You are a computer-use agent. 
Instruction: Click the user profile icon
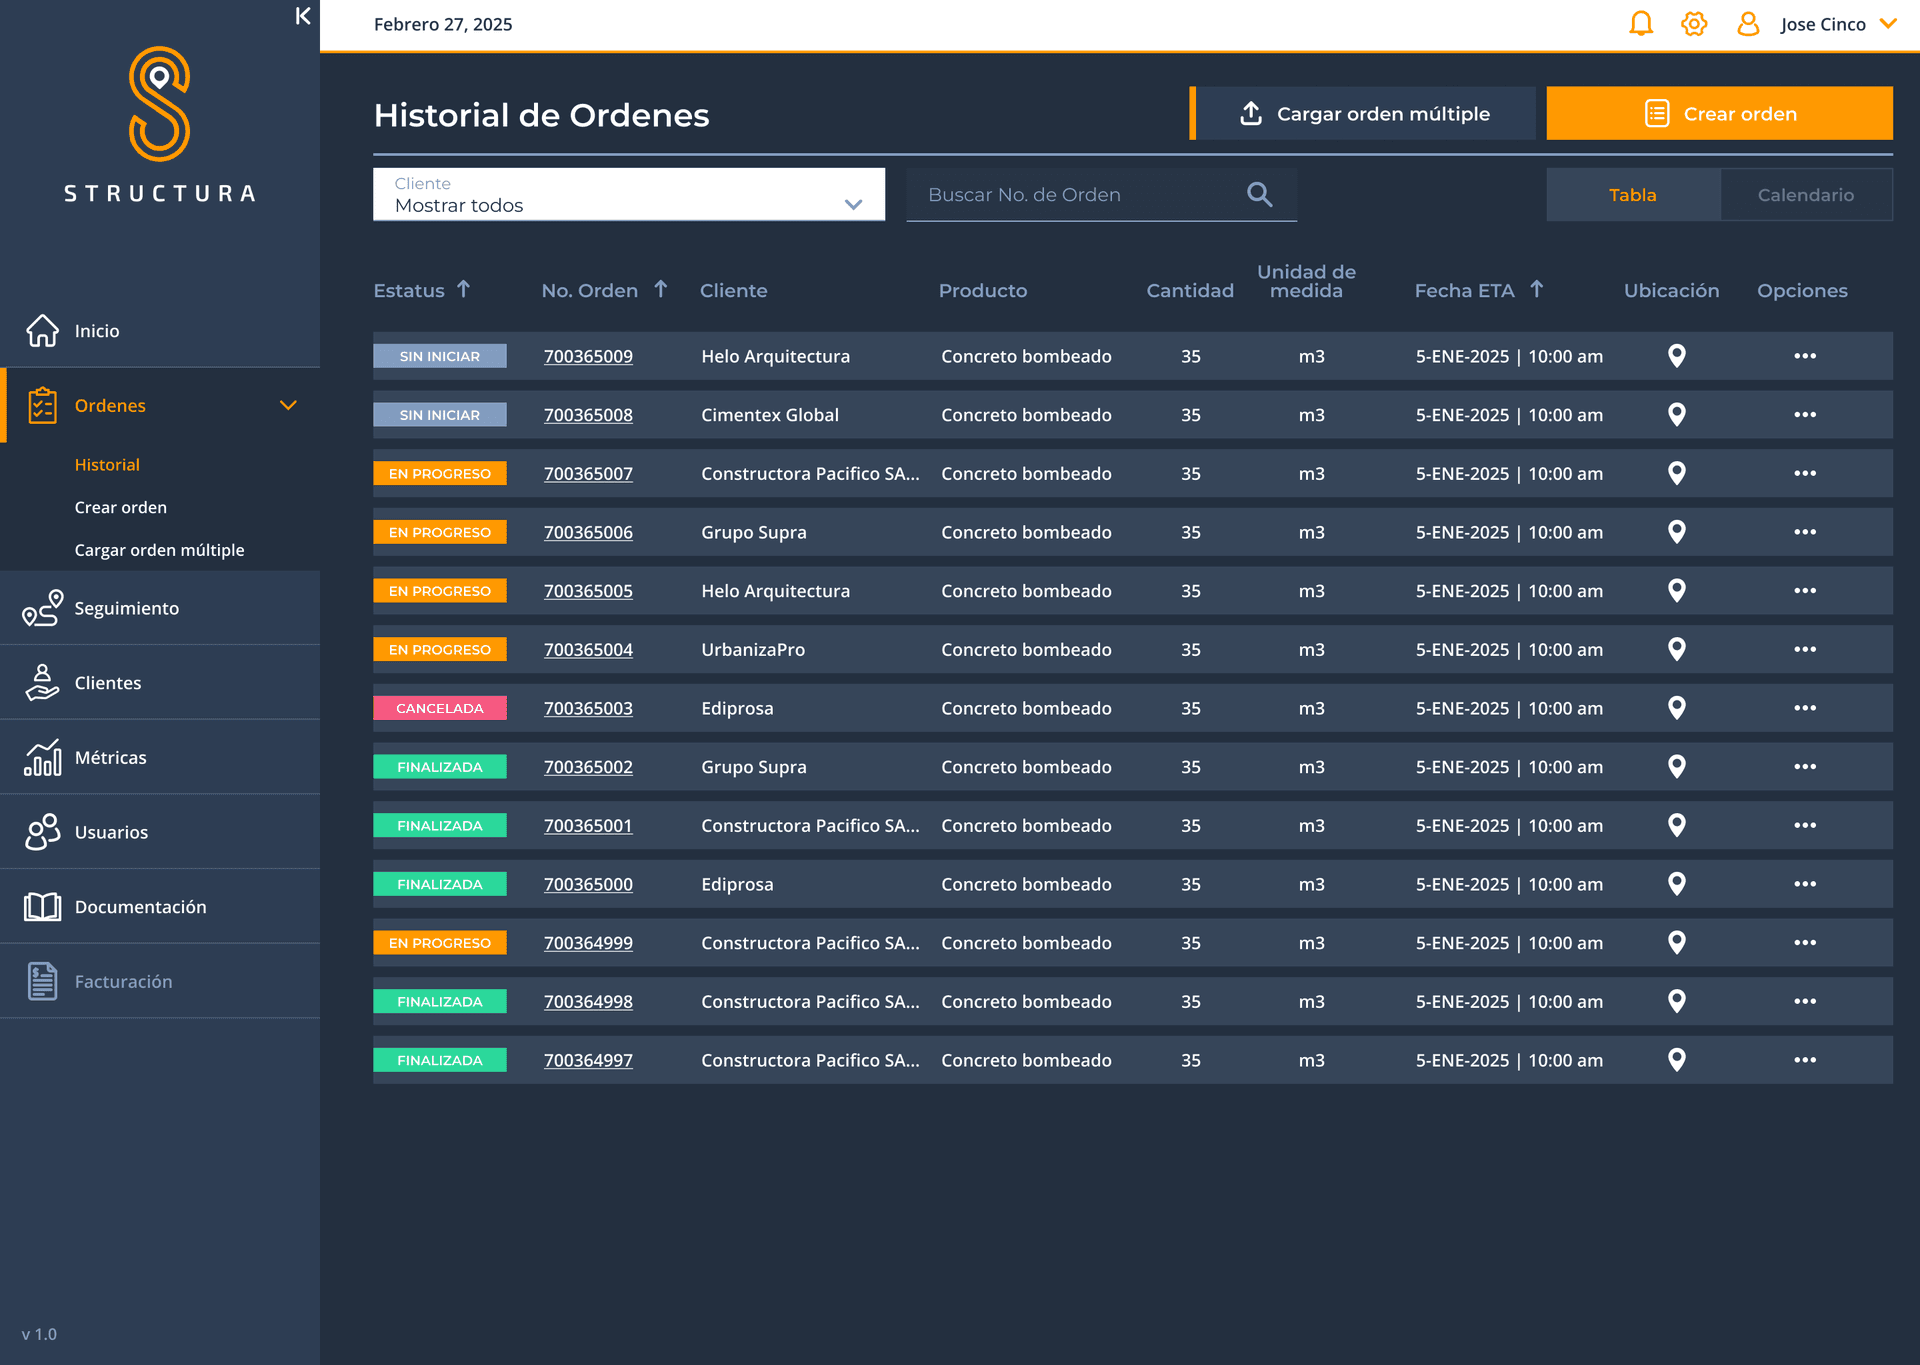pos(1748,24)
